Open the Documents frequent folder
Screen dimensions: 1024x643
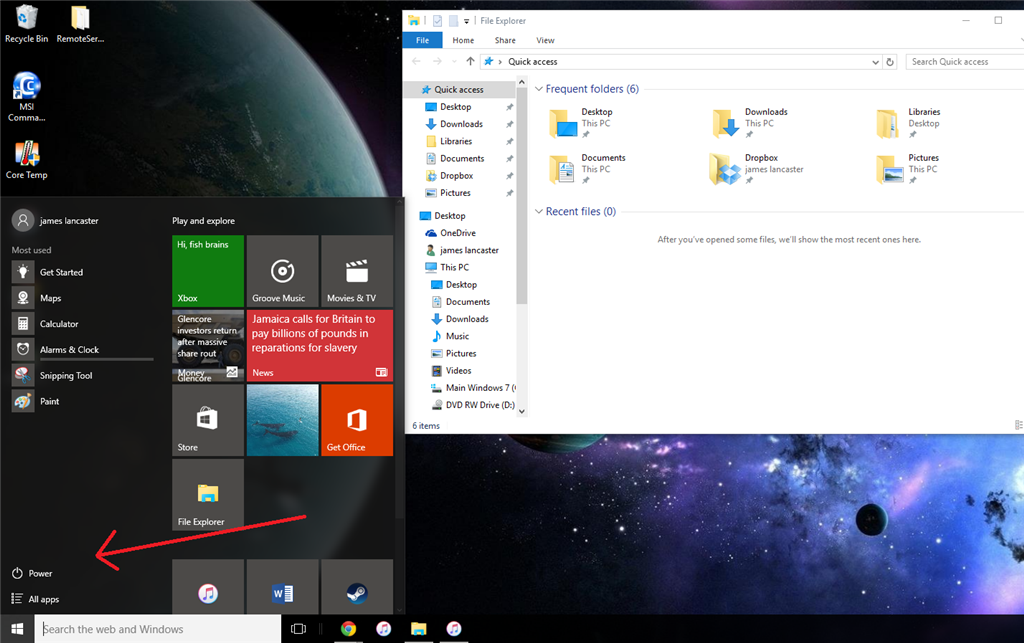click(587, 169)
